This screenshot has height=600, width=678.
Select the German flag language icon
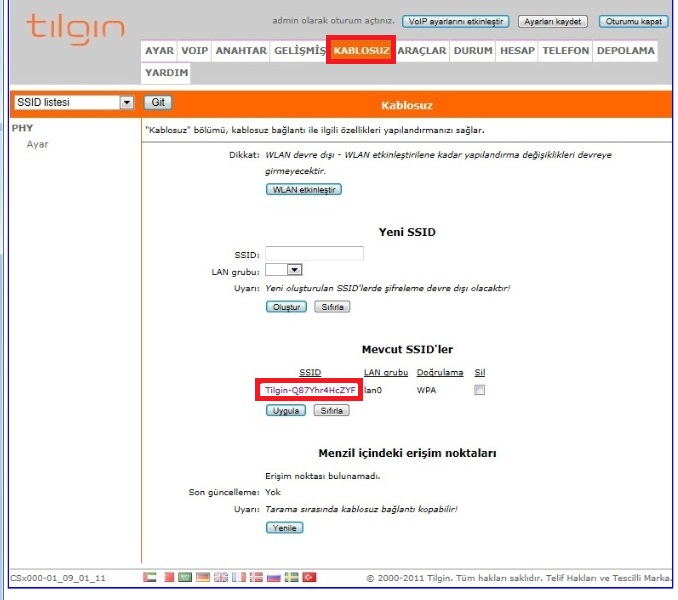click(x=203, y=577)
